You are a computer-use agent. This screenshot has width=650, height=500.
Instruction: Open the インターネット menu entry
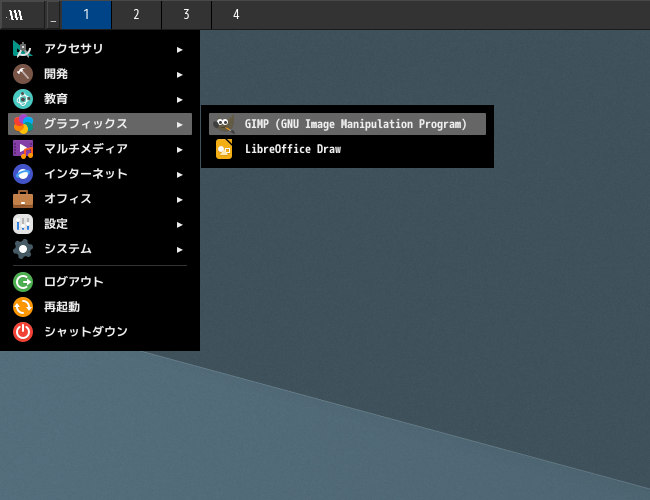100,174
